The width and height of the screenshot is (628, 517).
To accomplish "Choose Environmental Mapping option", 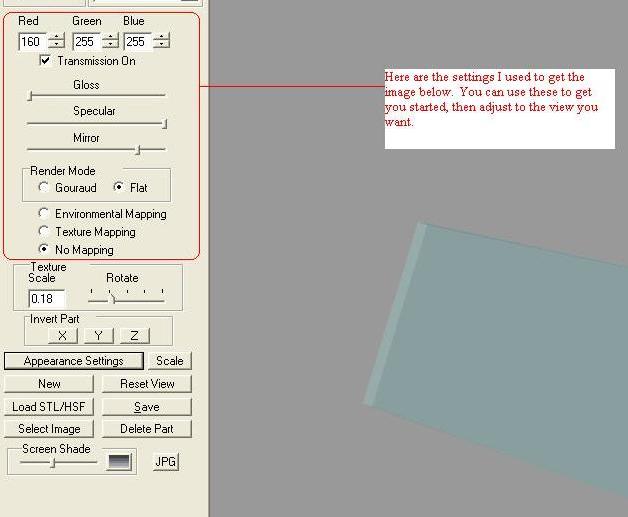I will (x=44, y=214).
